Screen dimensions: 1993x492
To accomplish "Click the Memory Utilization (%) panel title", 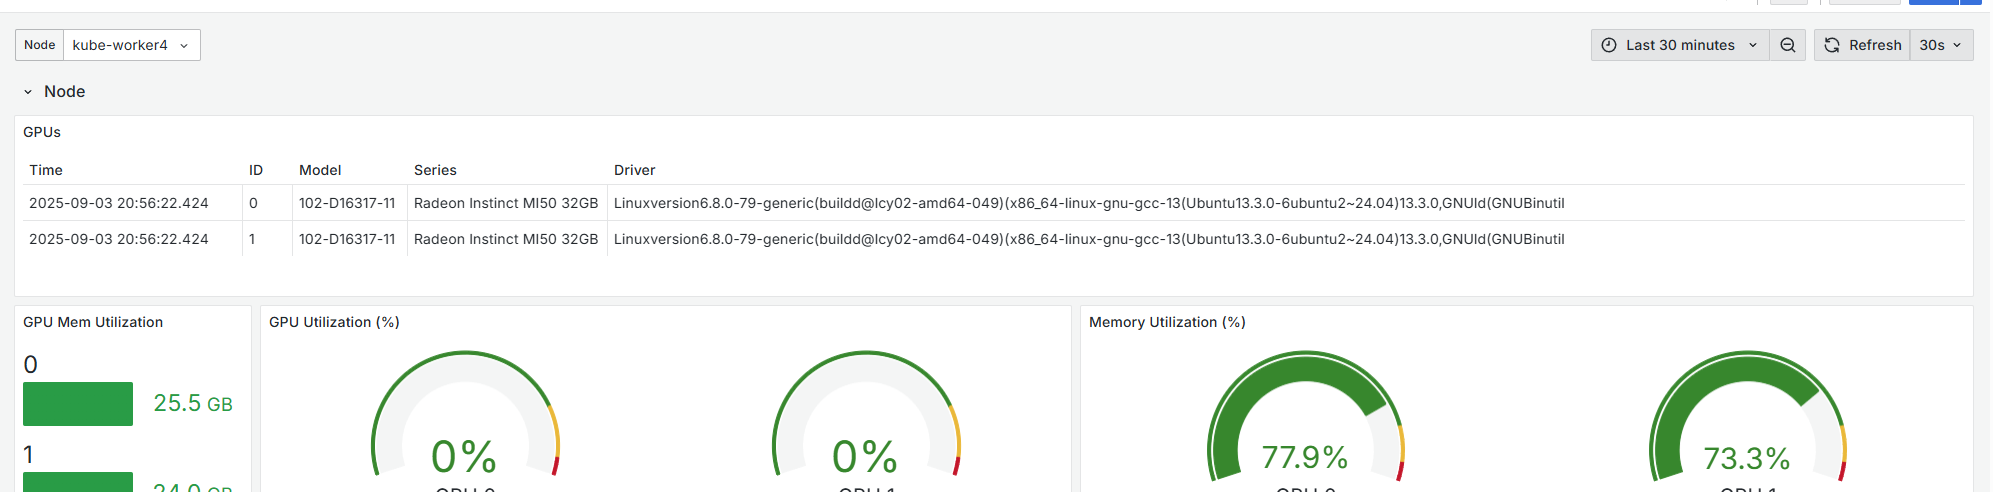I will coord(1167,322).
